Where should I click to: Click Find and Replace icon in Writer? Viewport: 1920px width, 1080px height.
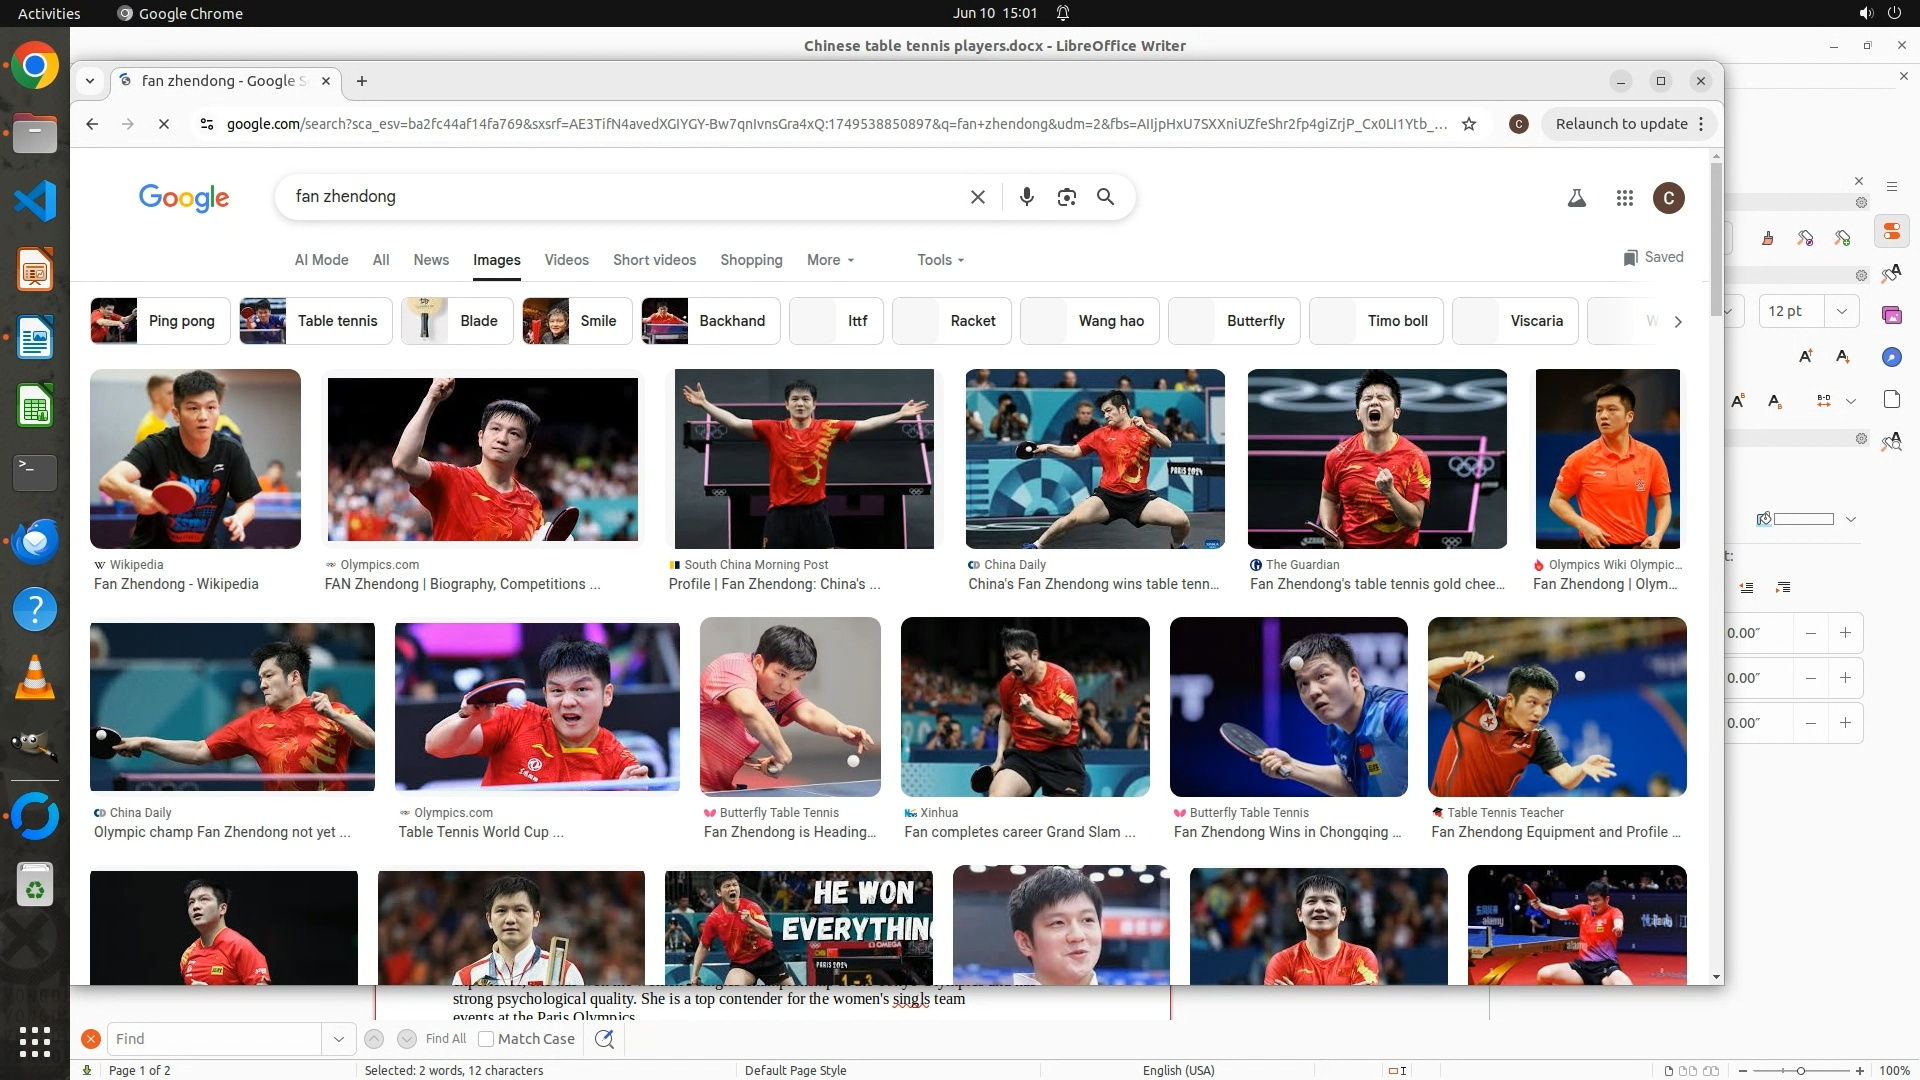(604, 1039)
